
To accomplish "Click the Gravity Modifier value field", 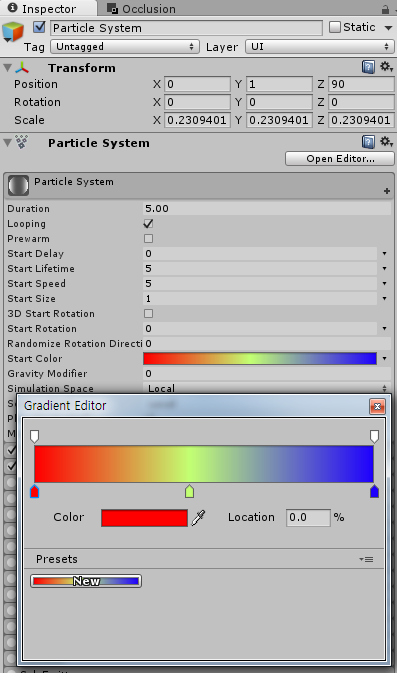I will (267, 373).
